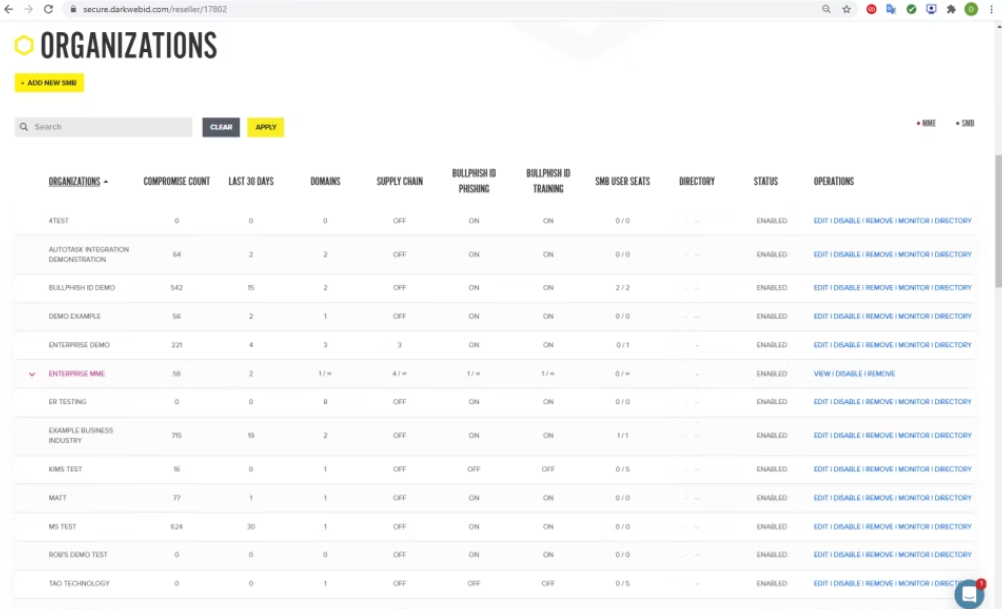Click inside the Search input field
Image resolution: width=1002 pixels, height=609 pixels.
104,127
